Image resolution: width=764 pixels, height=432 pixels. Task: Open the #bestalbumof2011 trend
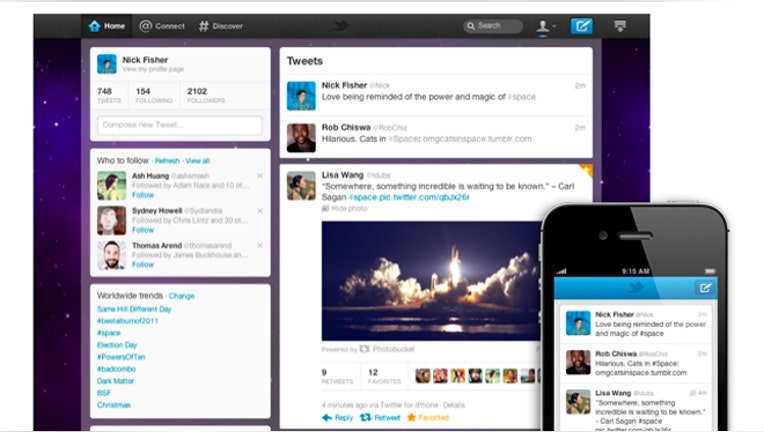[x=128, y=321]
